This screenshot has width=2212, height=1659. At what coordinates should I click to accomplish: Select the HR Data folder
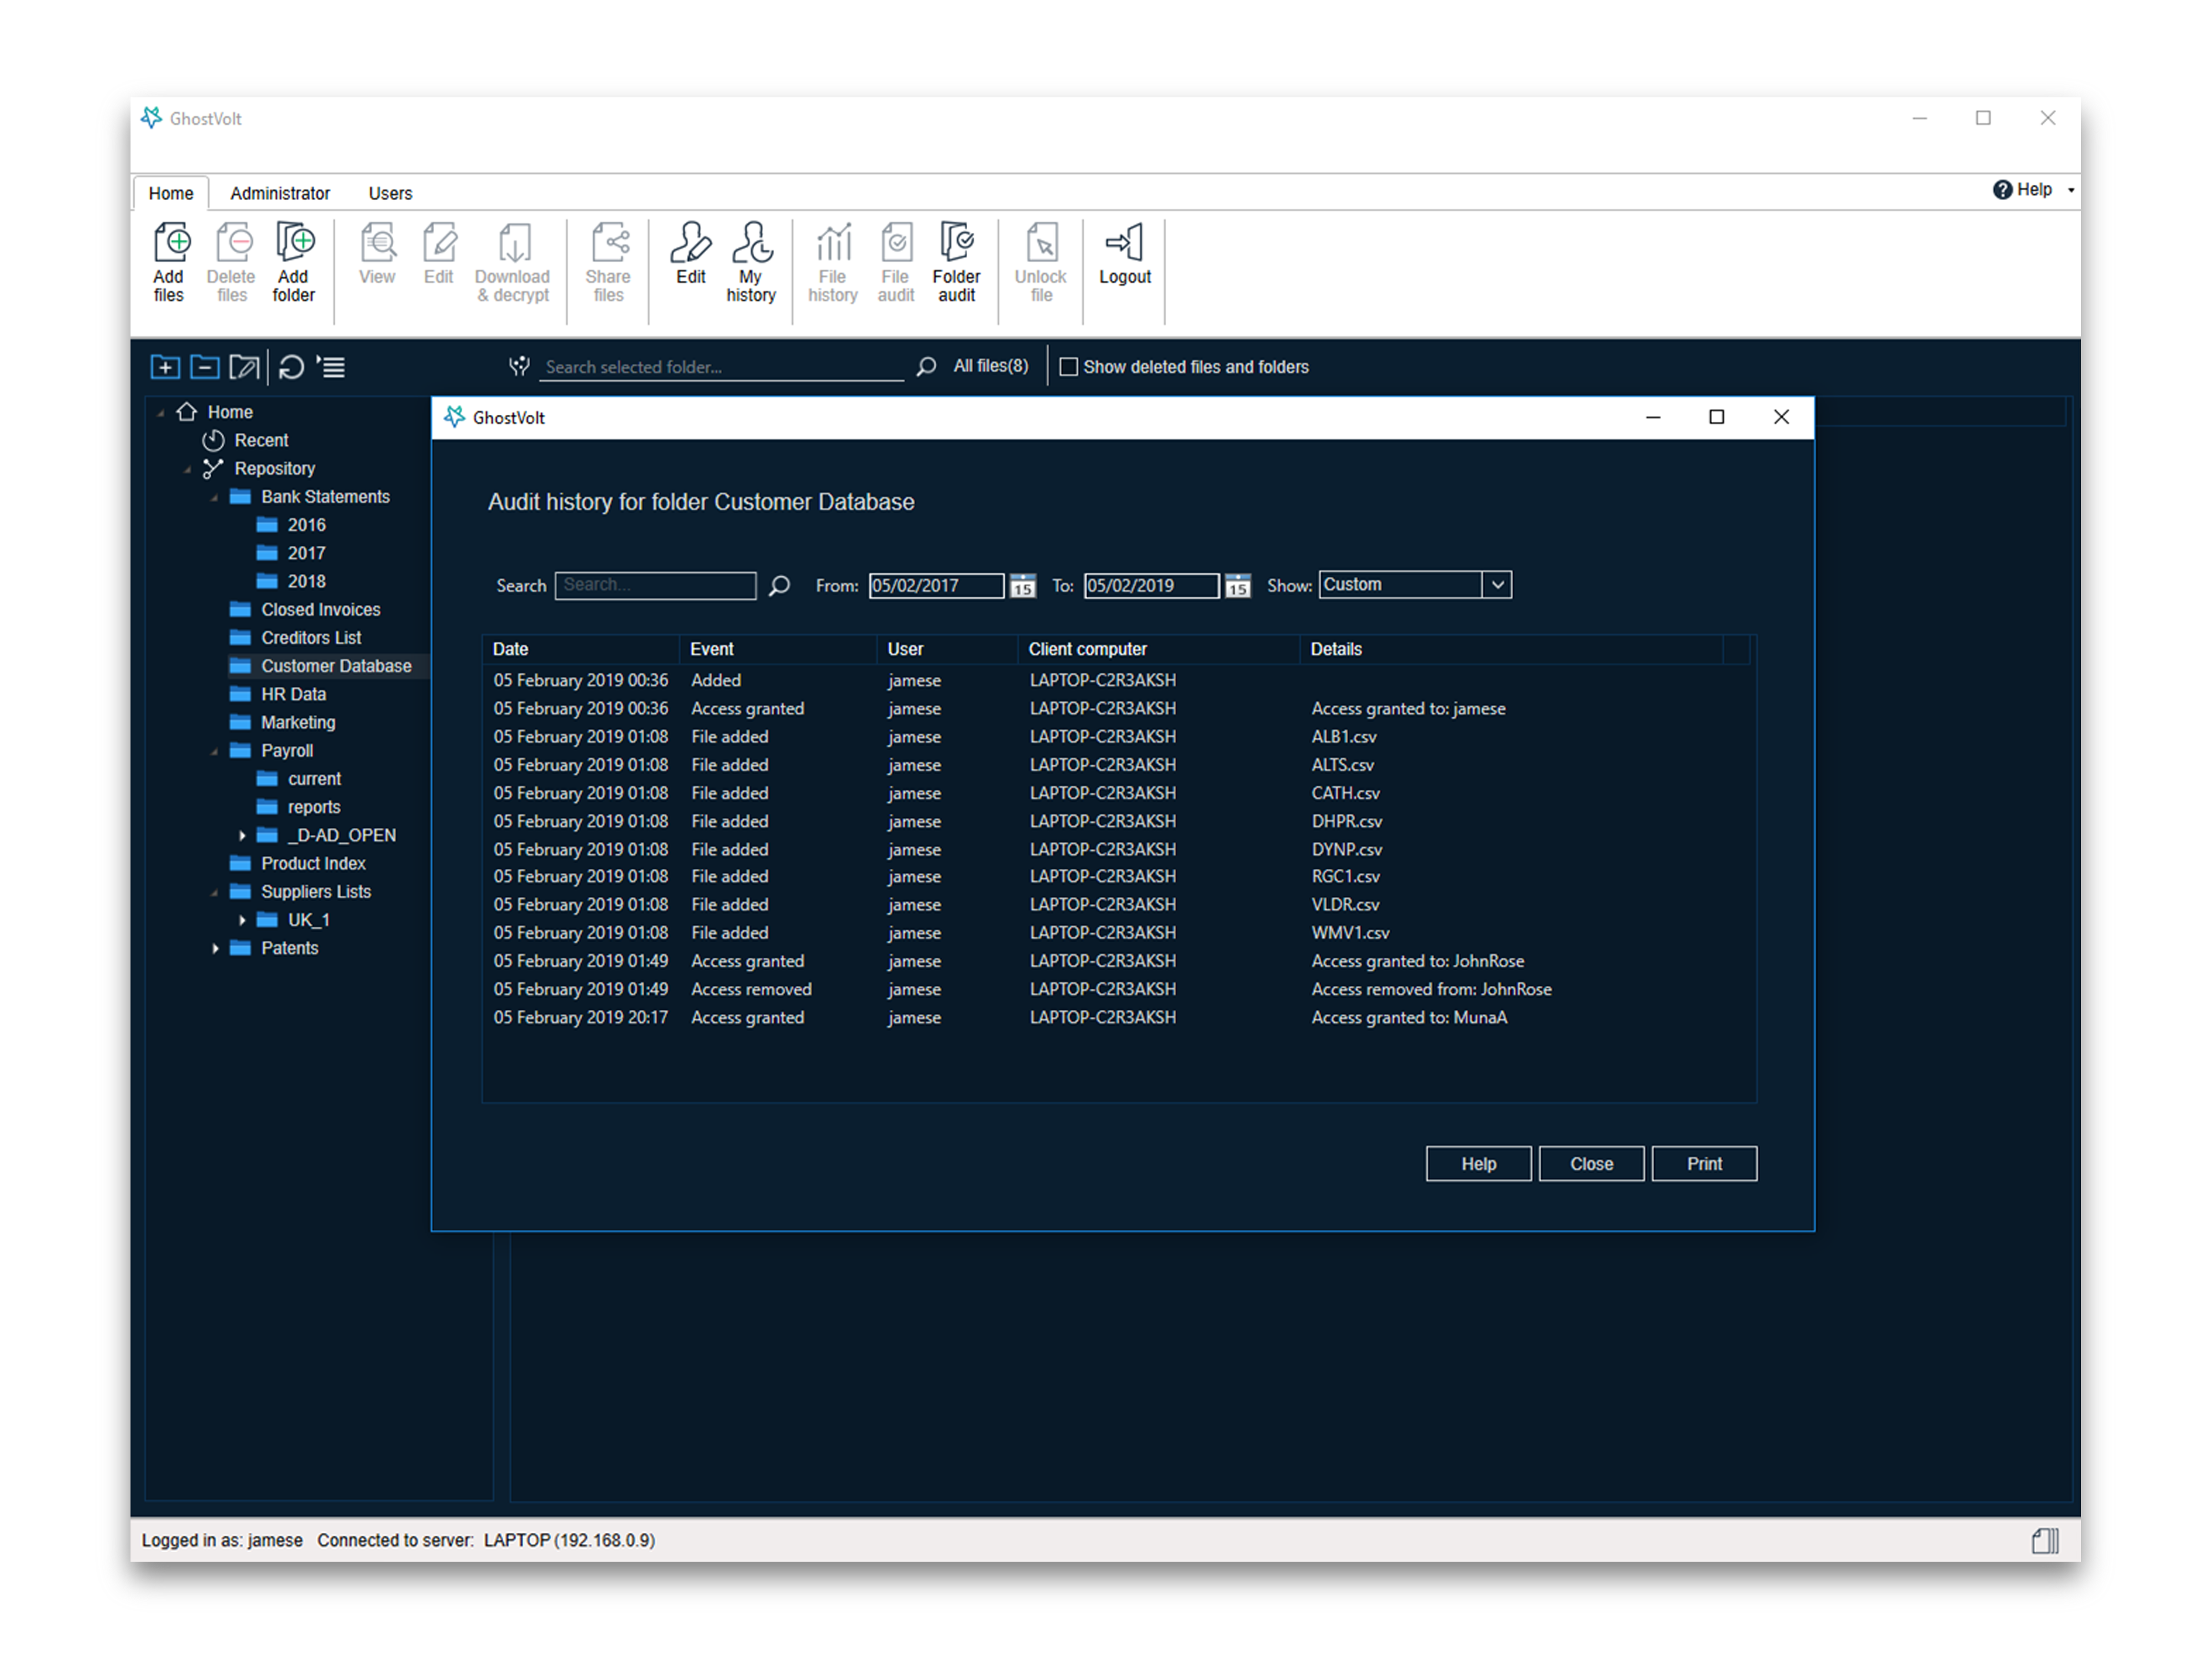click(x=293, y=694)
